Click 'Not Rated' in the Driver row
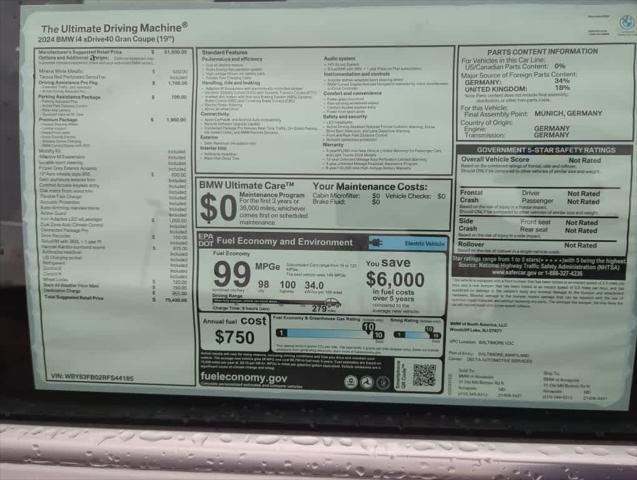 pos(583,194)
